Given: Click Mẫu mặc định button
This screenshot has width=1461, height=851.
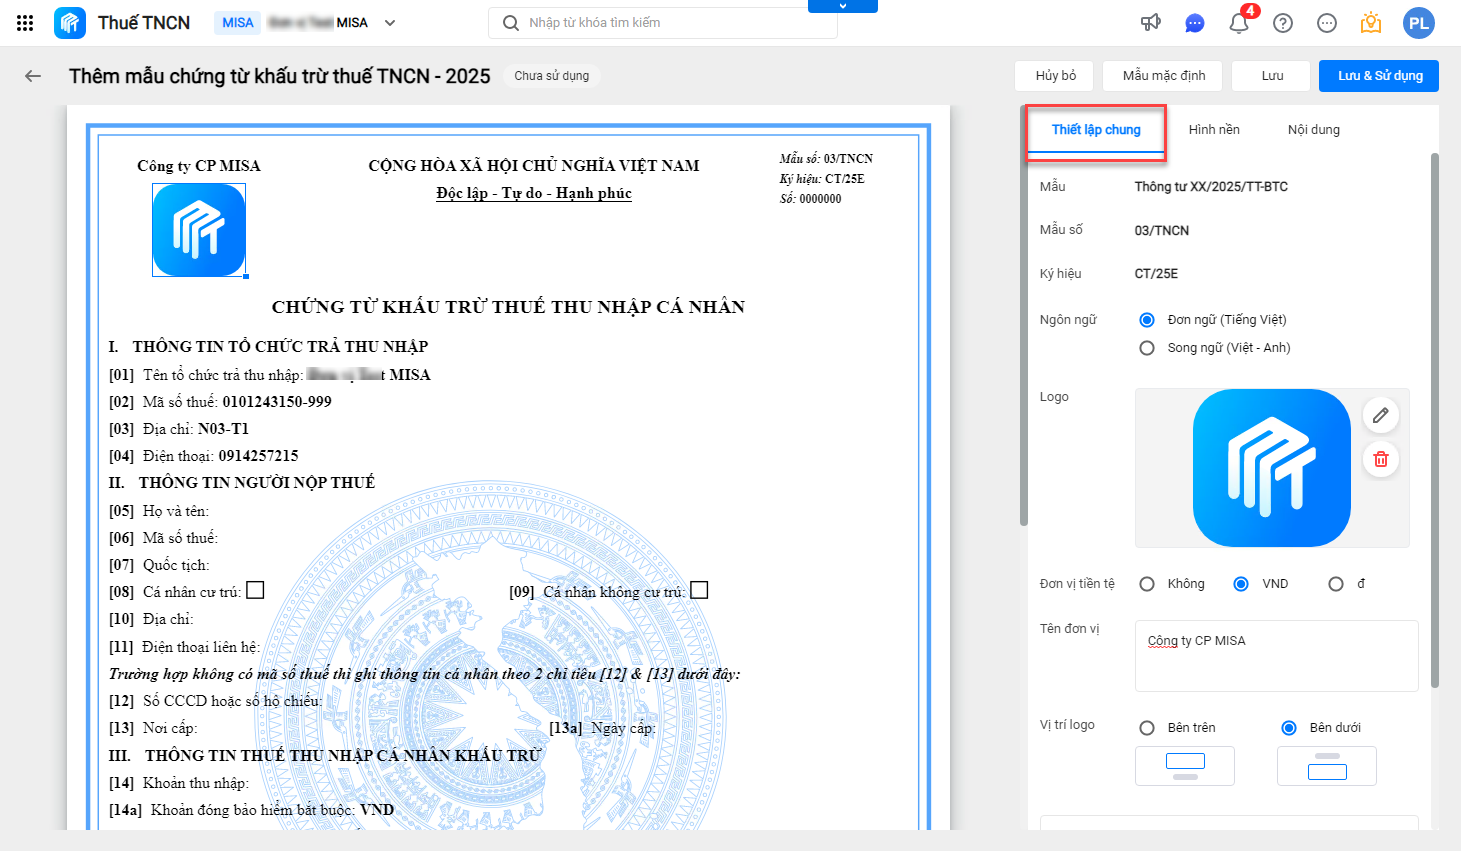Looking at the screenshot, I should pyautogui.click(x=1164, y=76).
